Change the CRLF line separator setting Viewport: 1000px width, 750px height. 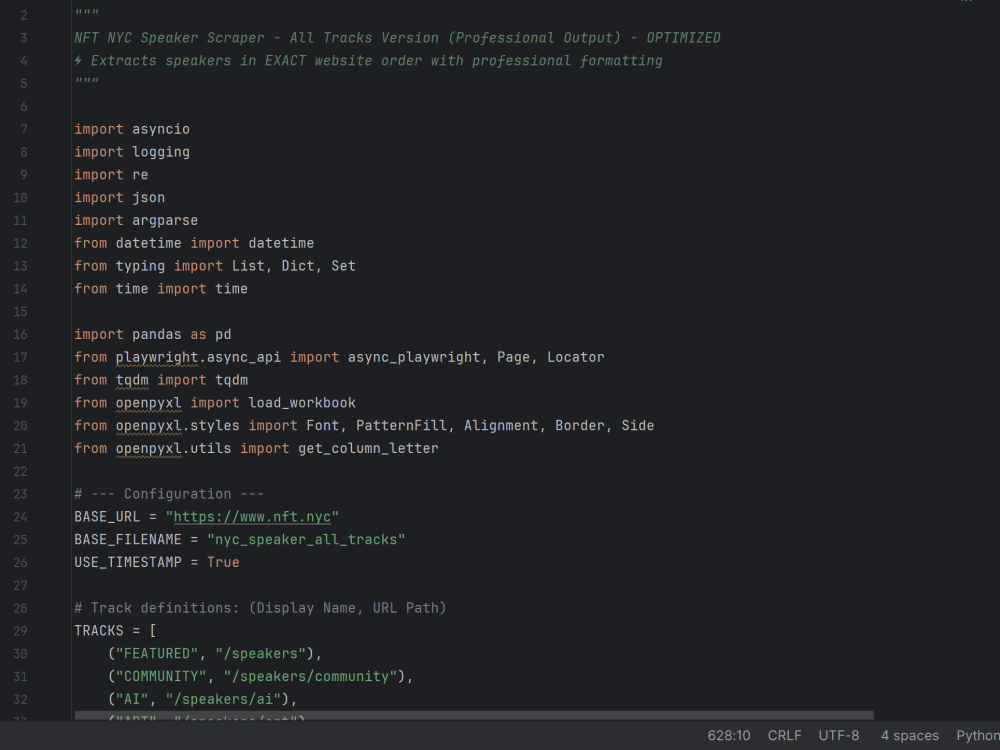coord(784,735)
